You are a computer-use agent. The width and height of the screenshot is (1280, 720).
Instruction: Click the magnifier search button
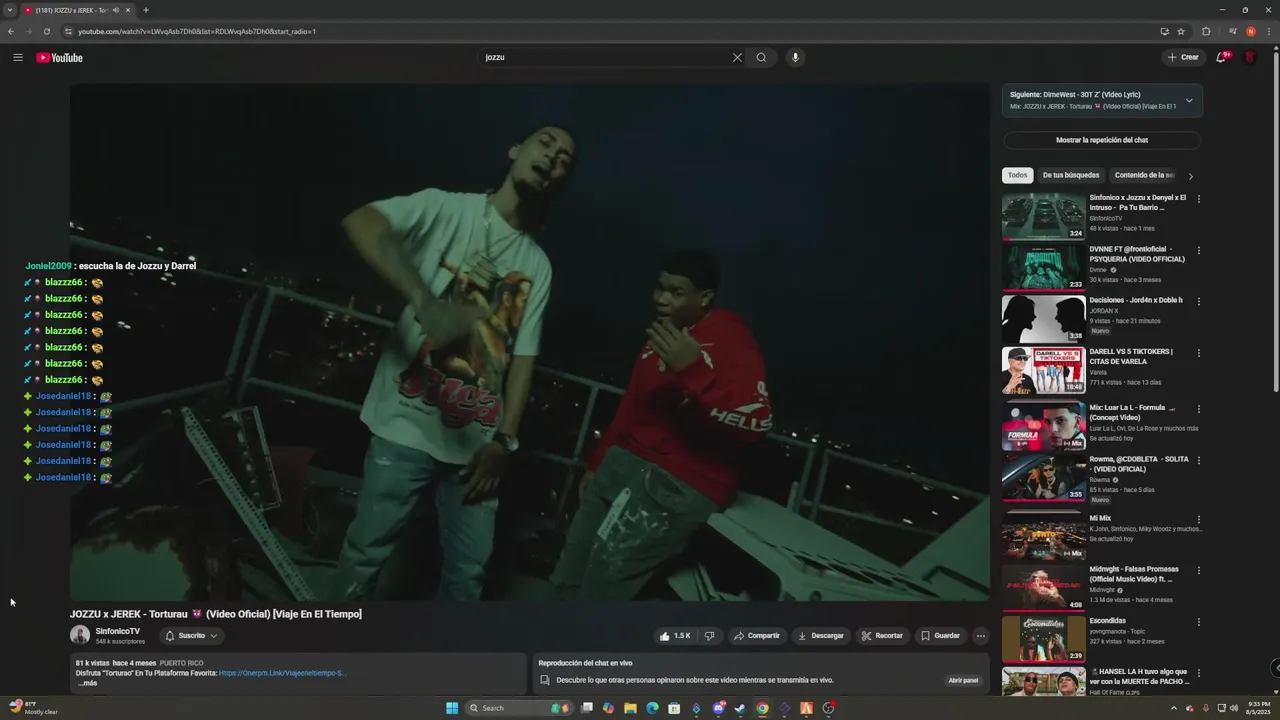(x=761, y=57)
